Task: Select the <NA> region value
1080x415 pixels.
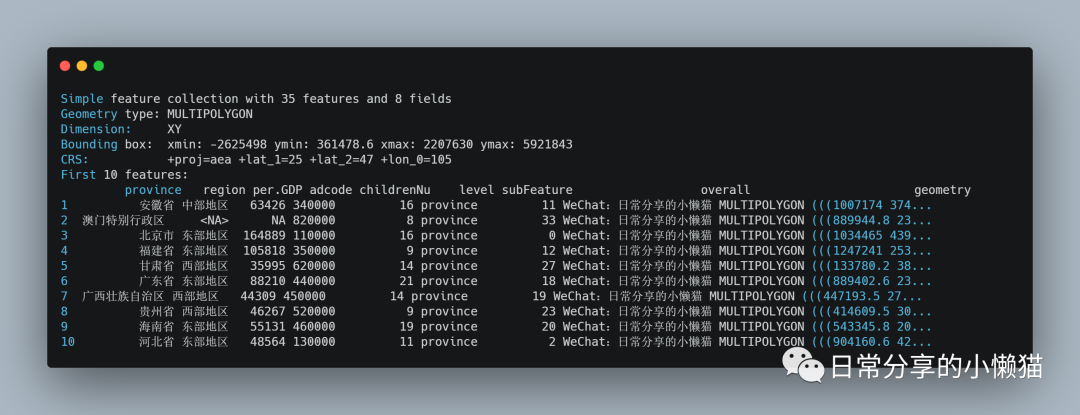Action: click(x=214, y=220)
